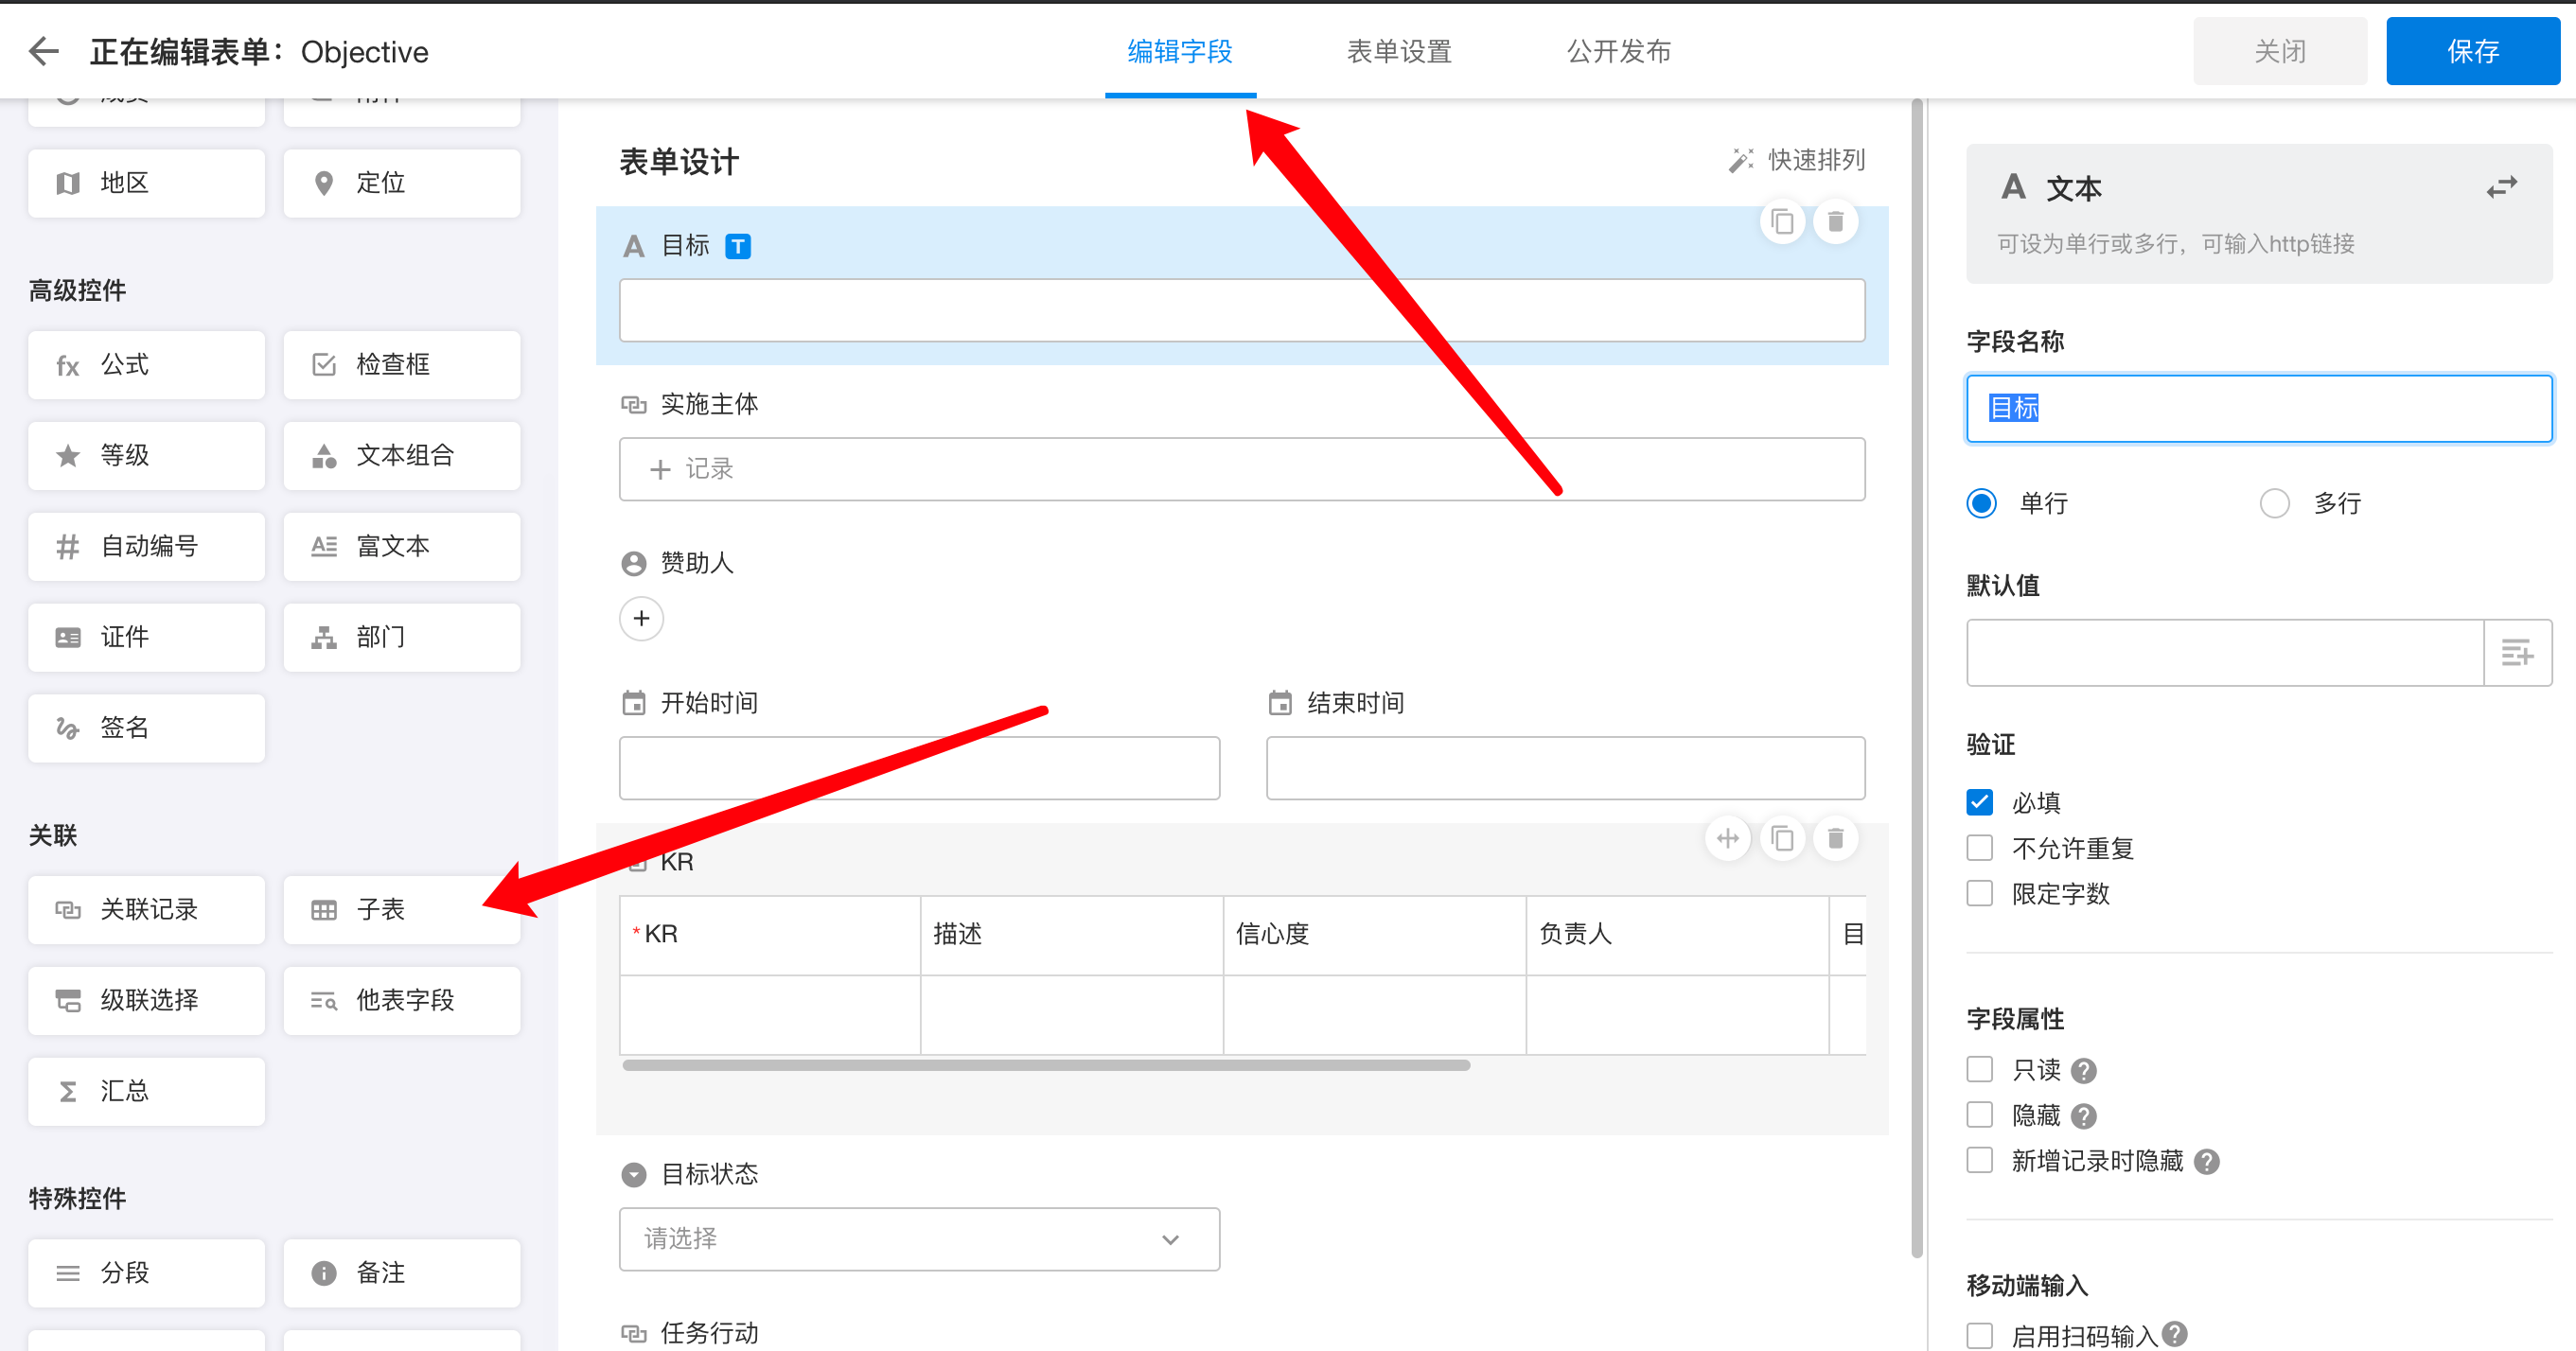This screenshot has width=2576, height=1351.
Task: Click the move icon on the KR subtable
Action: 1727,838
